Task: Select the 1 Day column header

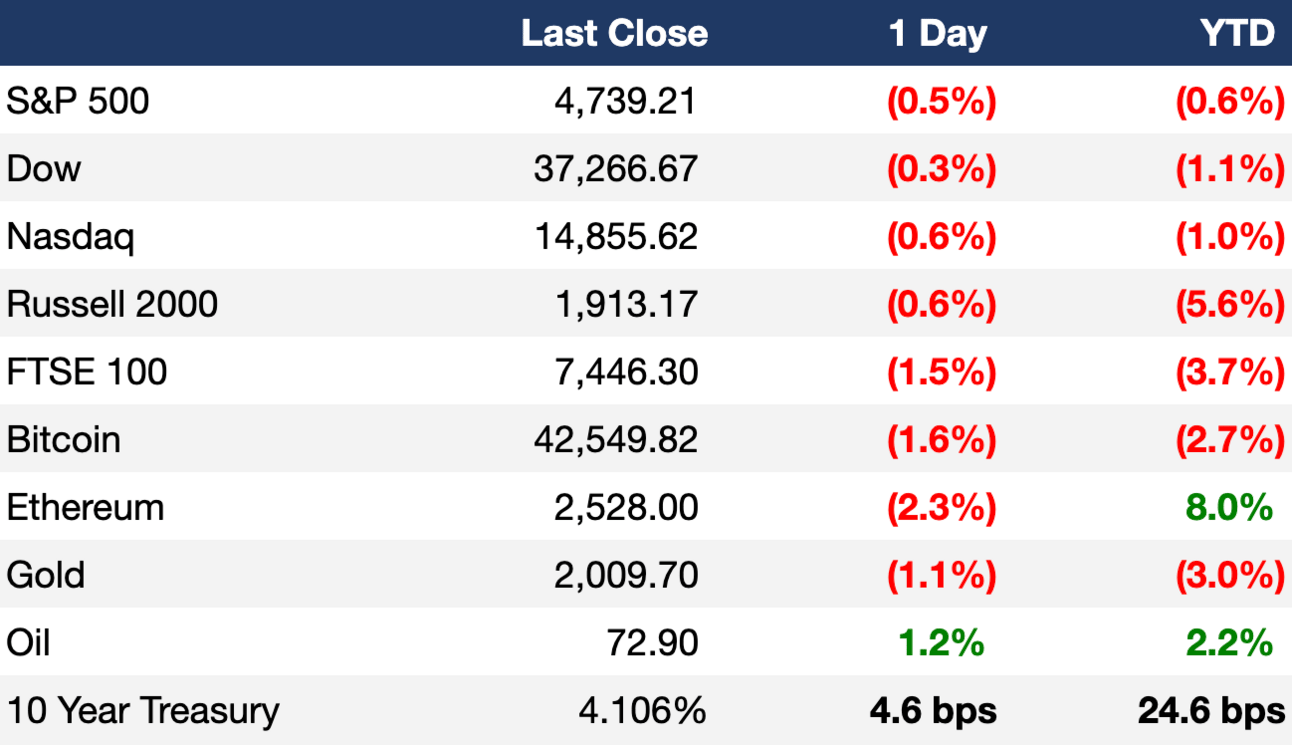Action: (937, 34)
